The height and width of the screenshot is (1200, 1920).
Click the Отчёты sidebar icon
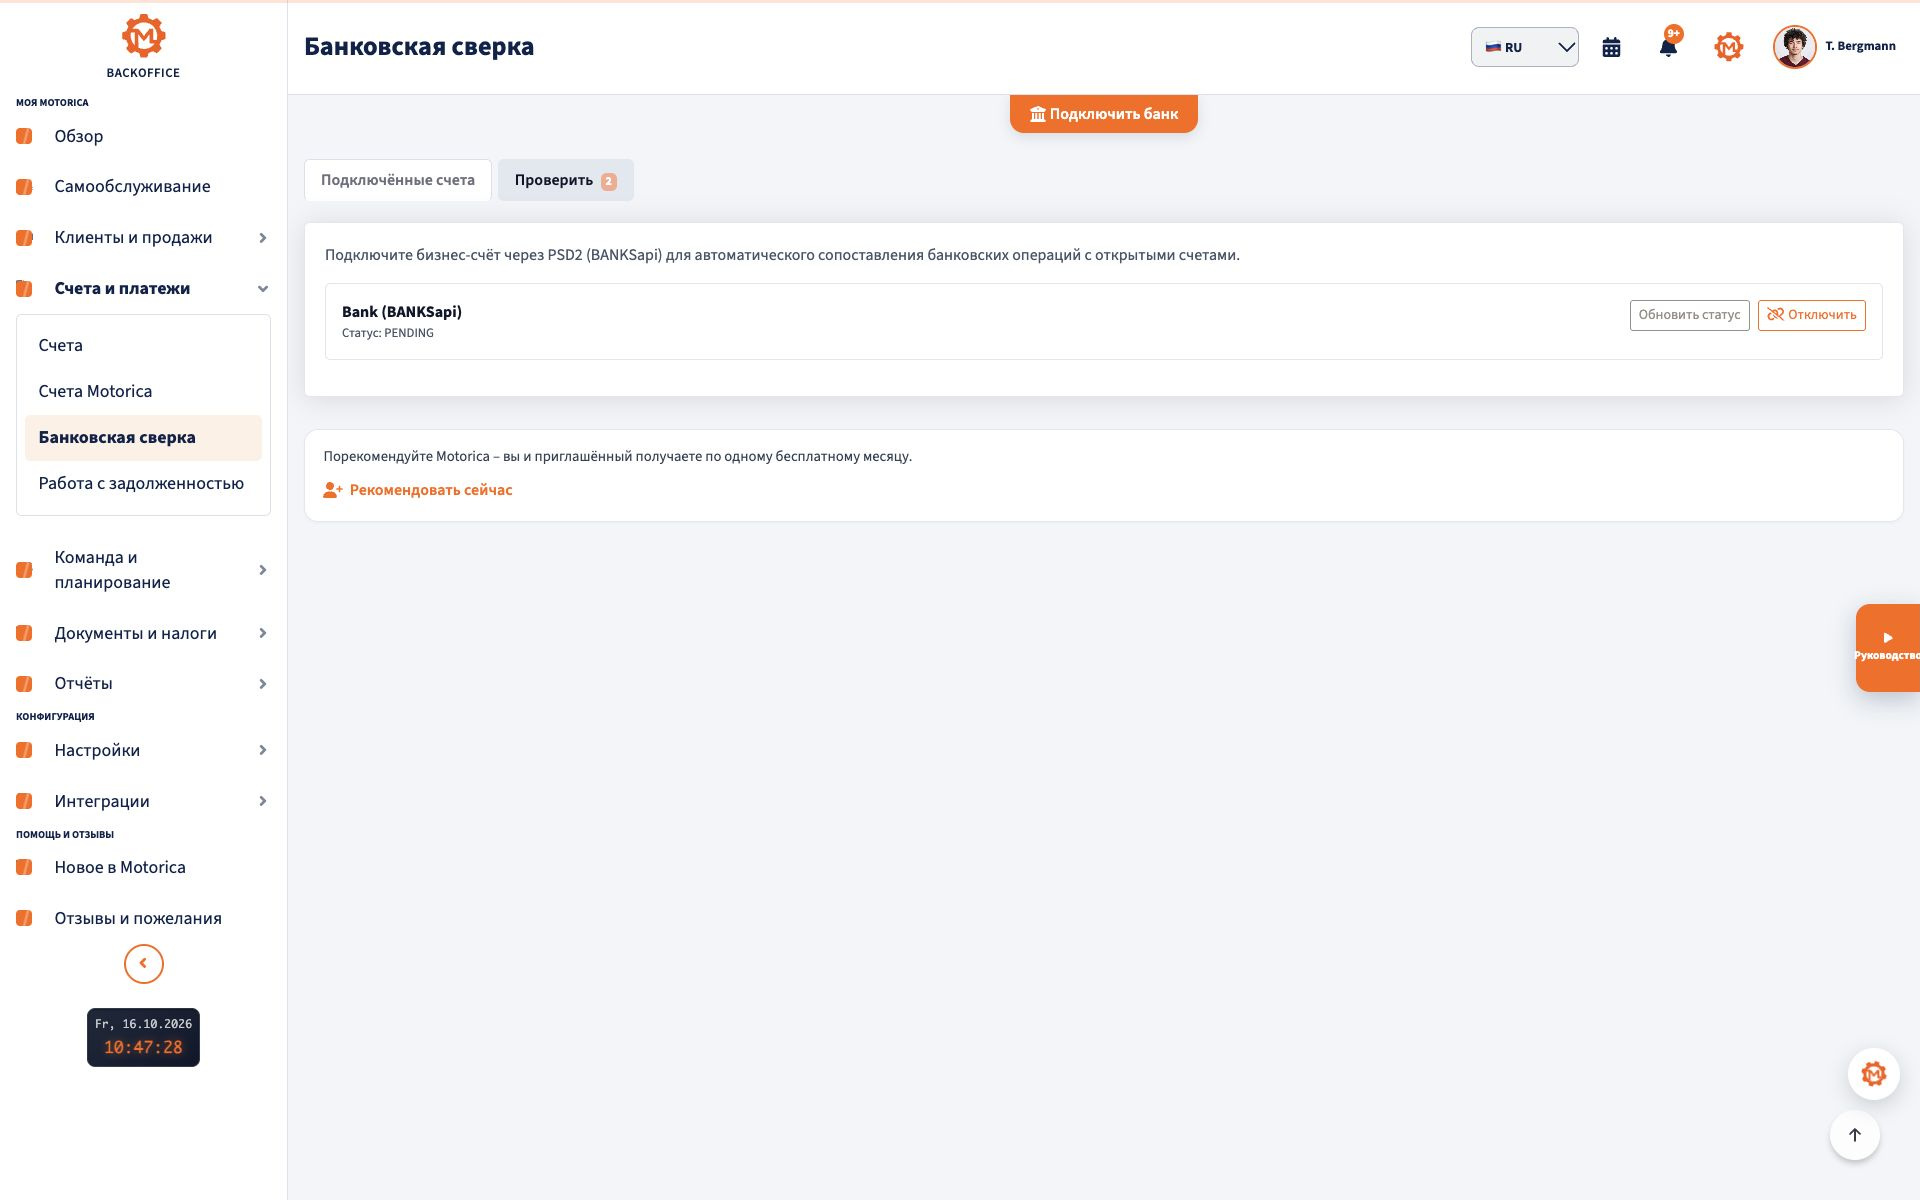24,684
